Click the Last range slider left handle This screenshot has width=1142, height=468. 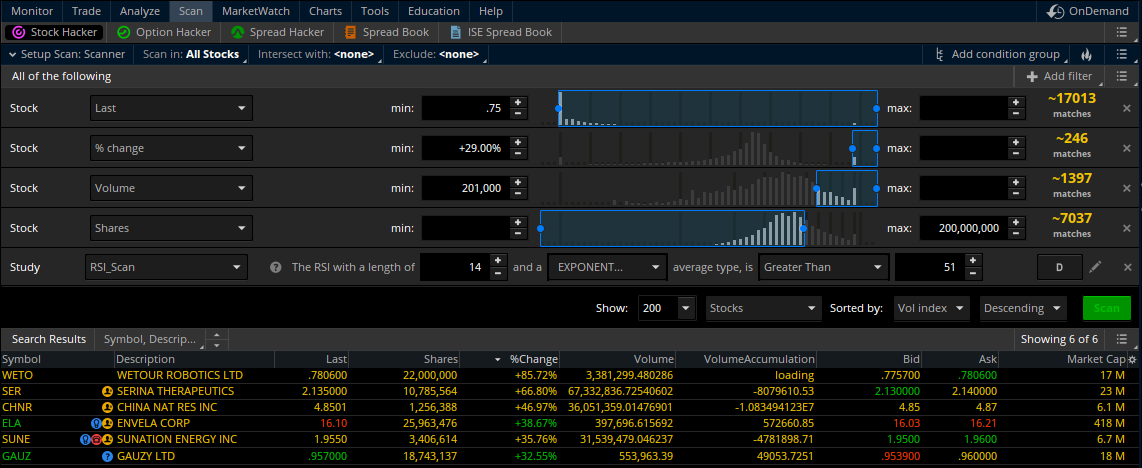(559, 108)
